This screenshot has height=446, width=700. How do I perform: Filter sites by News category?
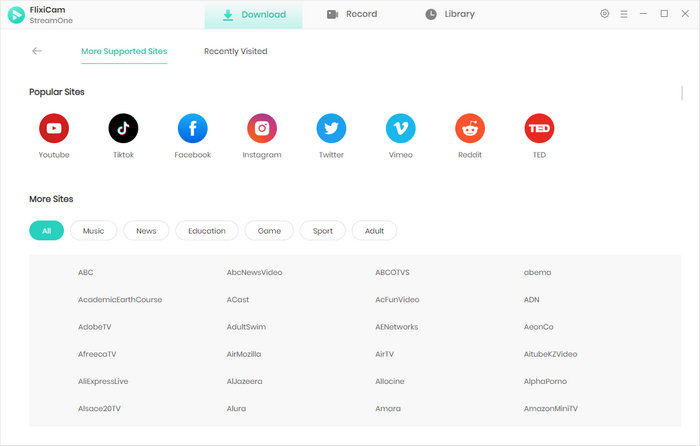pos(146,231)
